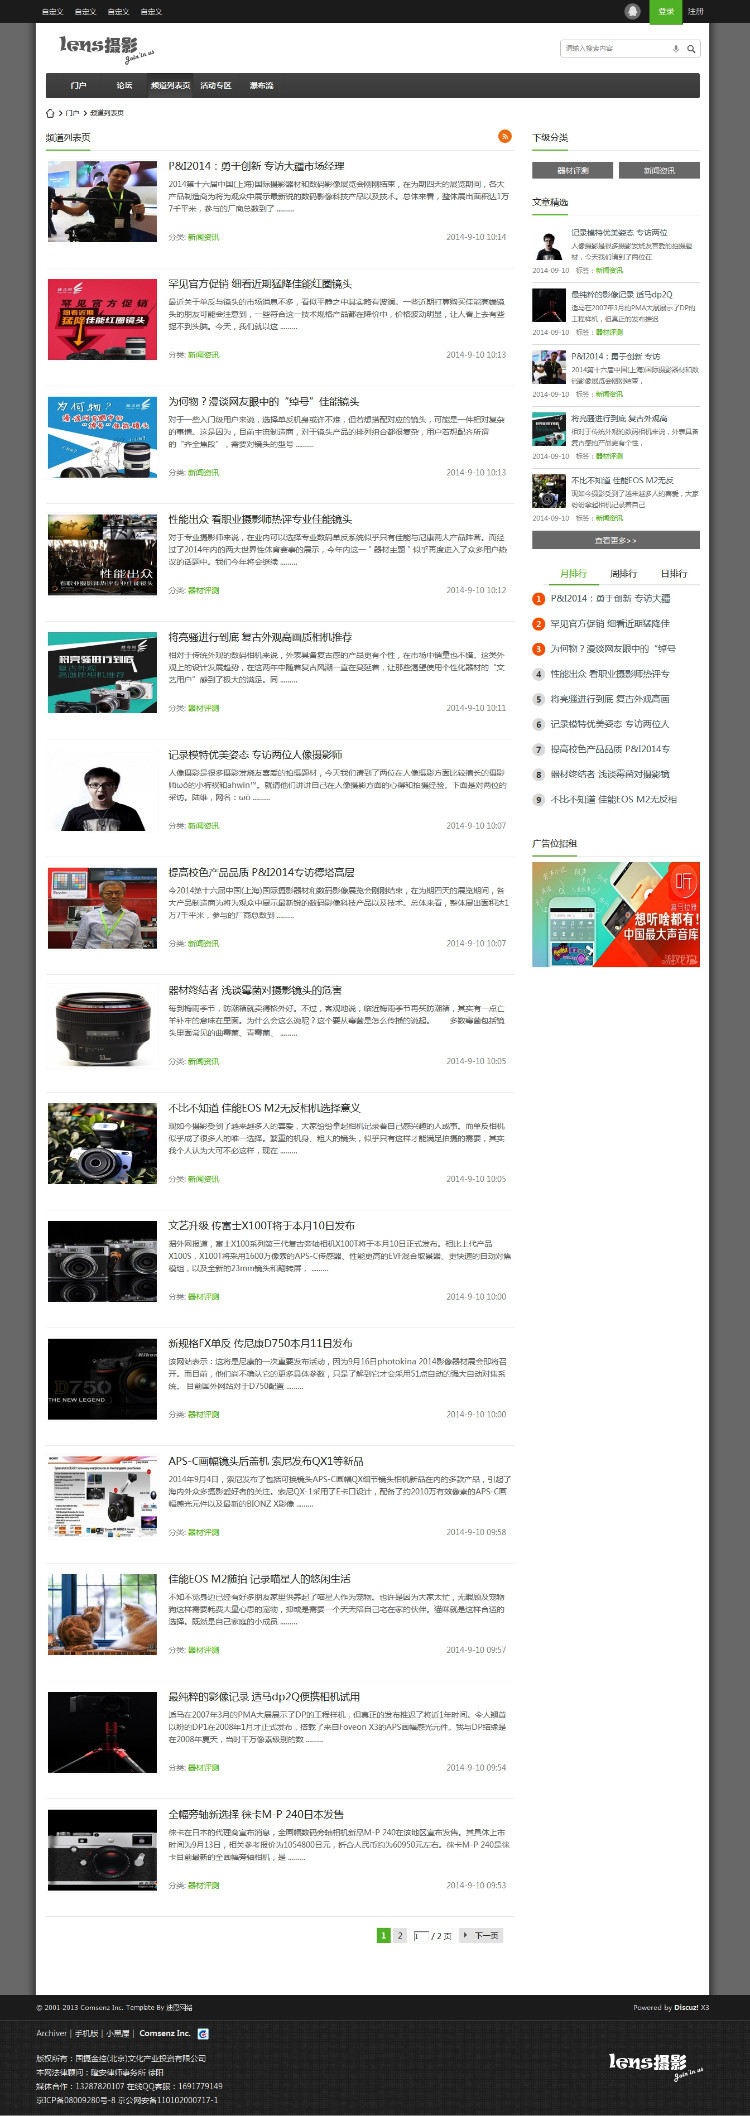Click the home icon in the breadcrumb
This screenshot has height=2116, width=750.
tap(50, 113)
